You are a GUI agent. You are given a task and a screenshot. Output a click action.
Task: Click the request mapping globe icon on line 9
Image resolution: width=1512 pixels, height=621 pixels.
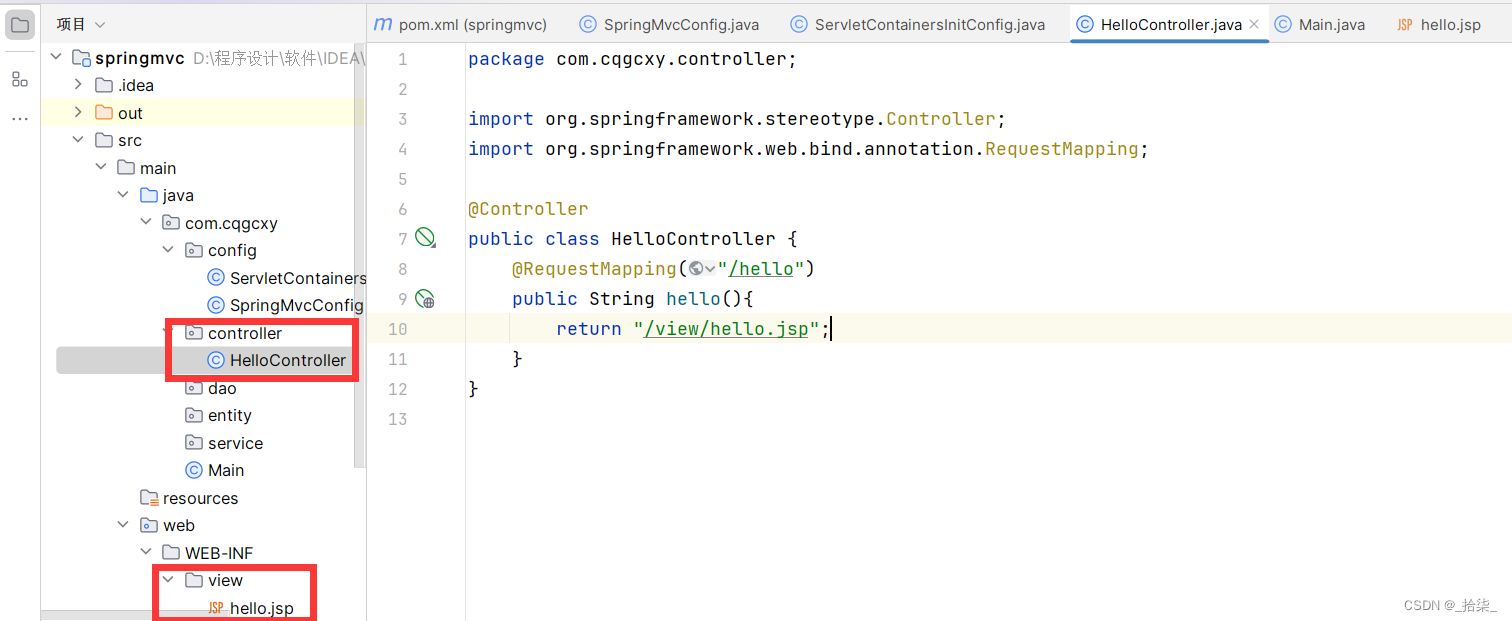(x=426, y=298)
